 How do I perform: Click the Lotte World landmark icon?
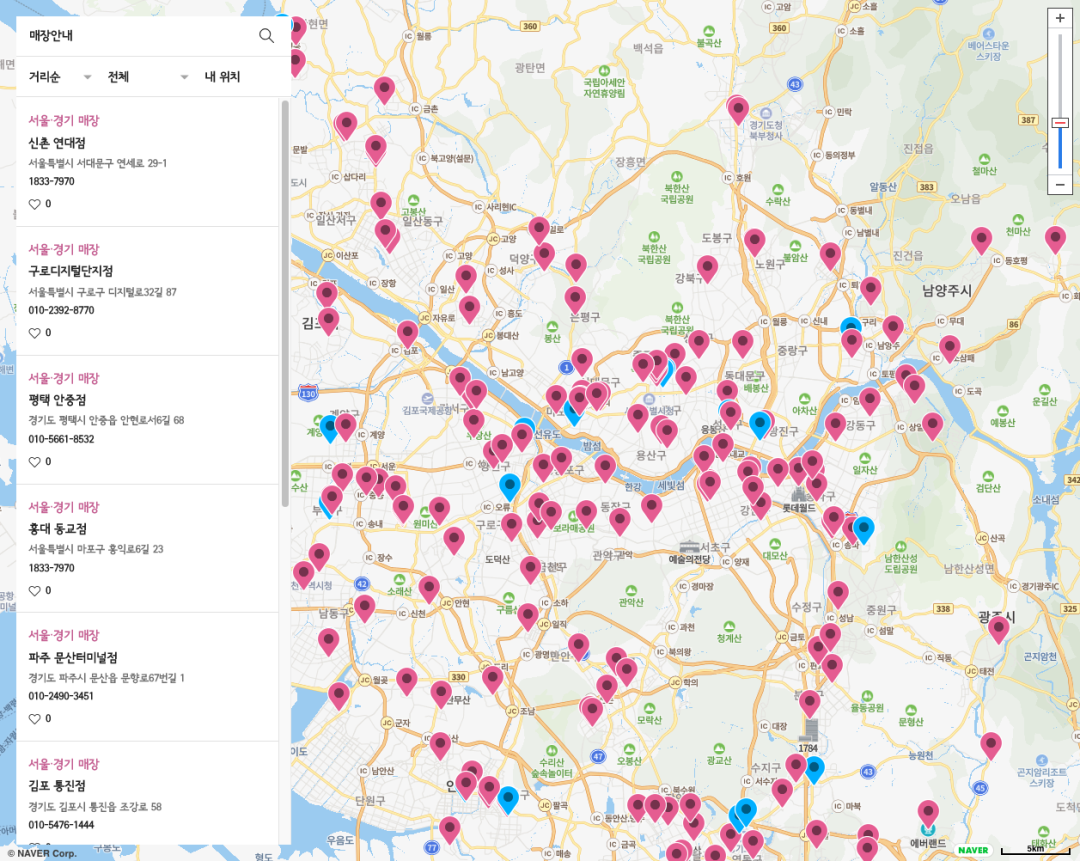coord(799,493)
